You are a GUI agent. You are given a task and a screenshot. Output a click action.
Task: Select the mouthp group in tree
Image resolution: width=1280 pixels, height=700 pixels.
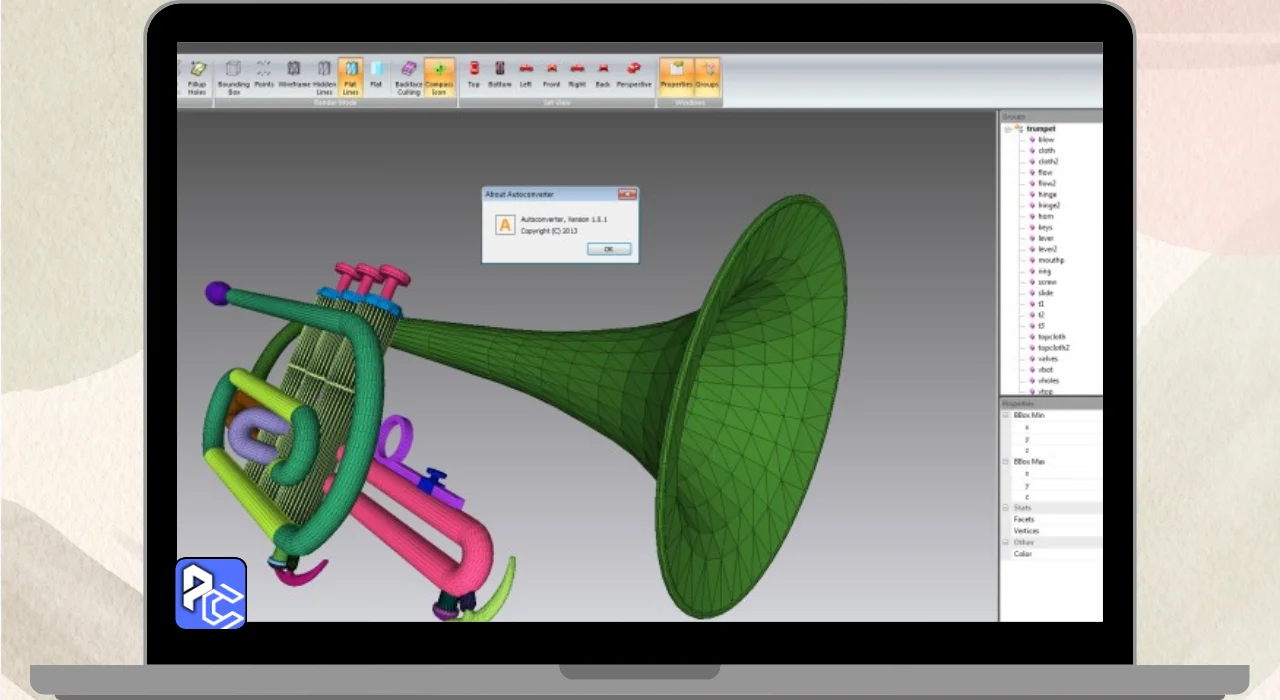click(x=1050, y=260)
